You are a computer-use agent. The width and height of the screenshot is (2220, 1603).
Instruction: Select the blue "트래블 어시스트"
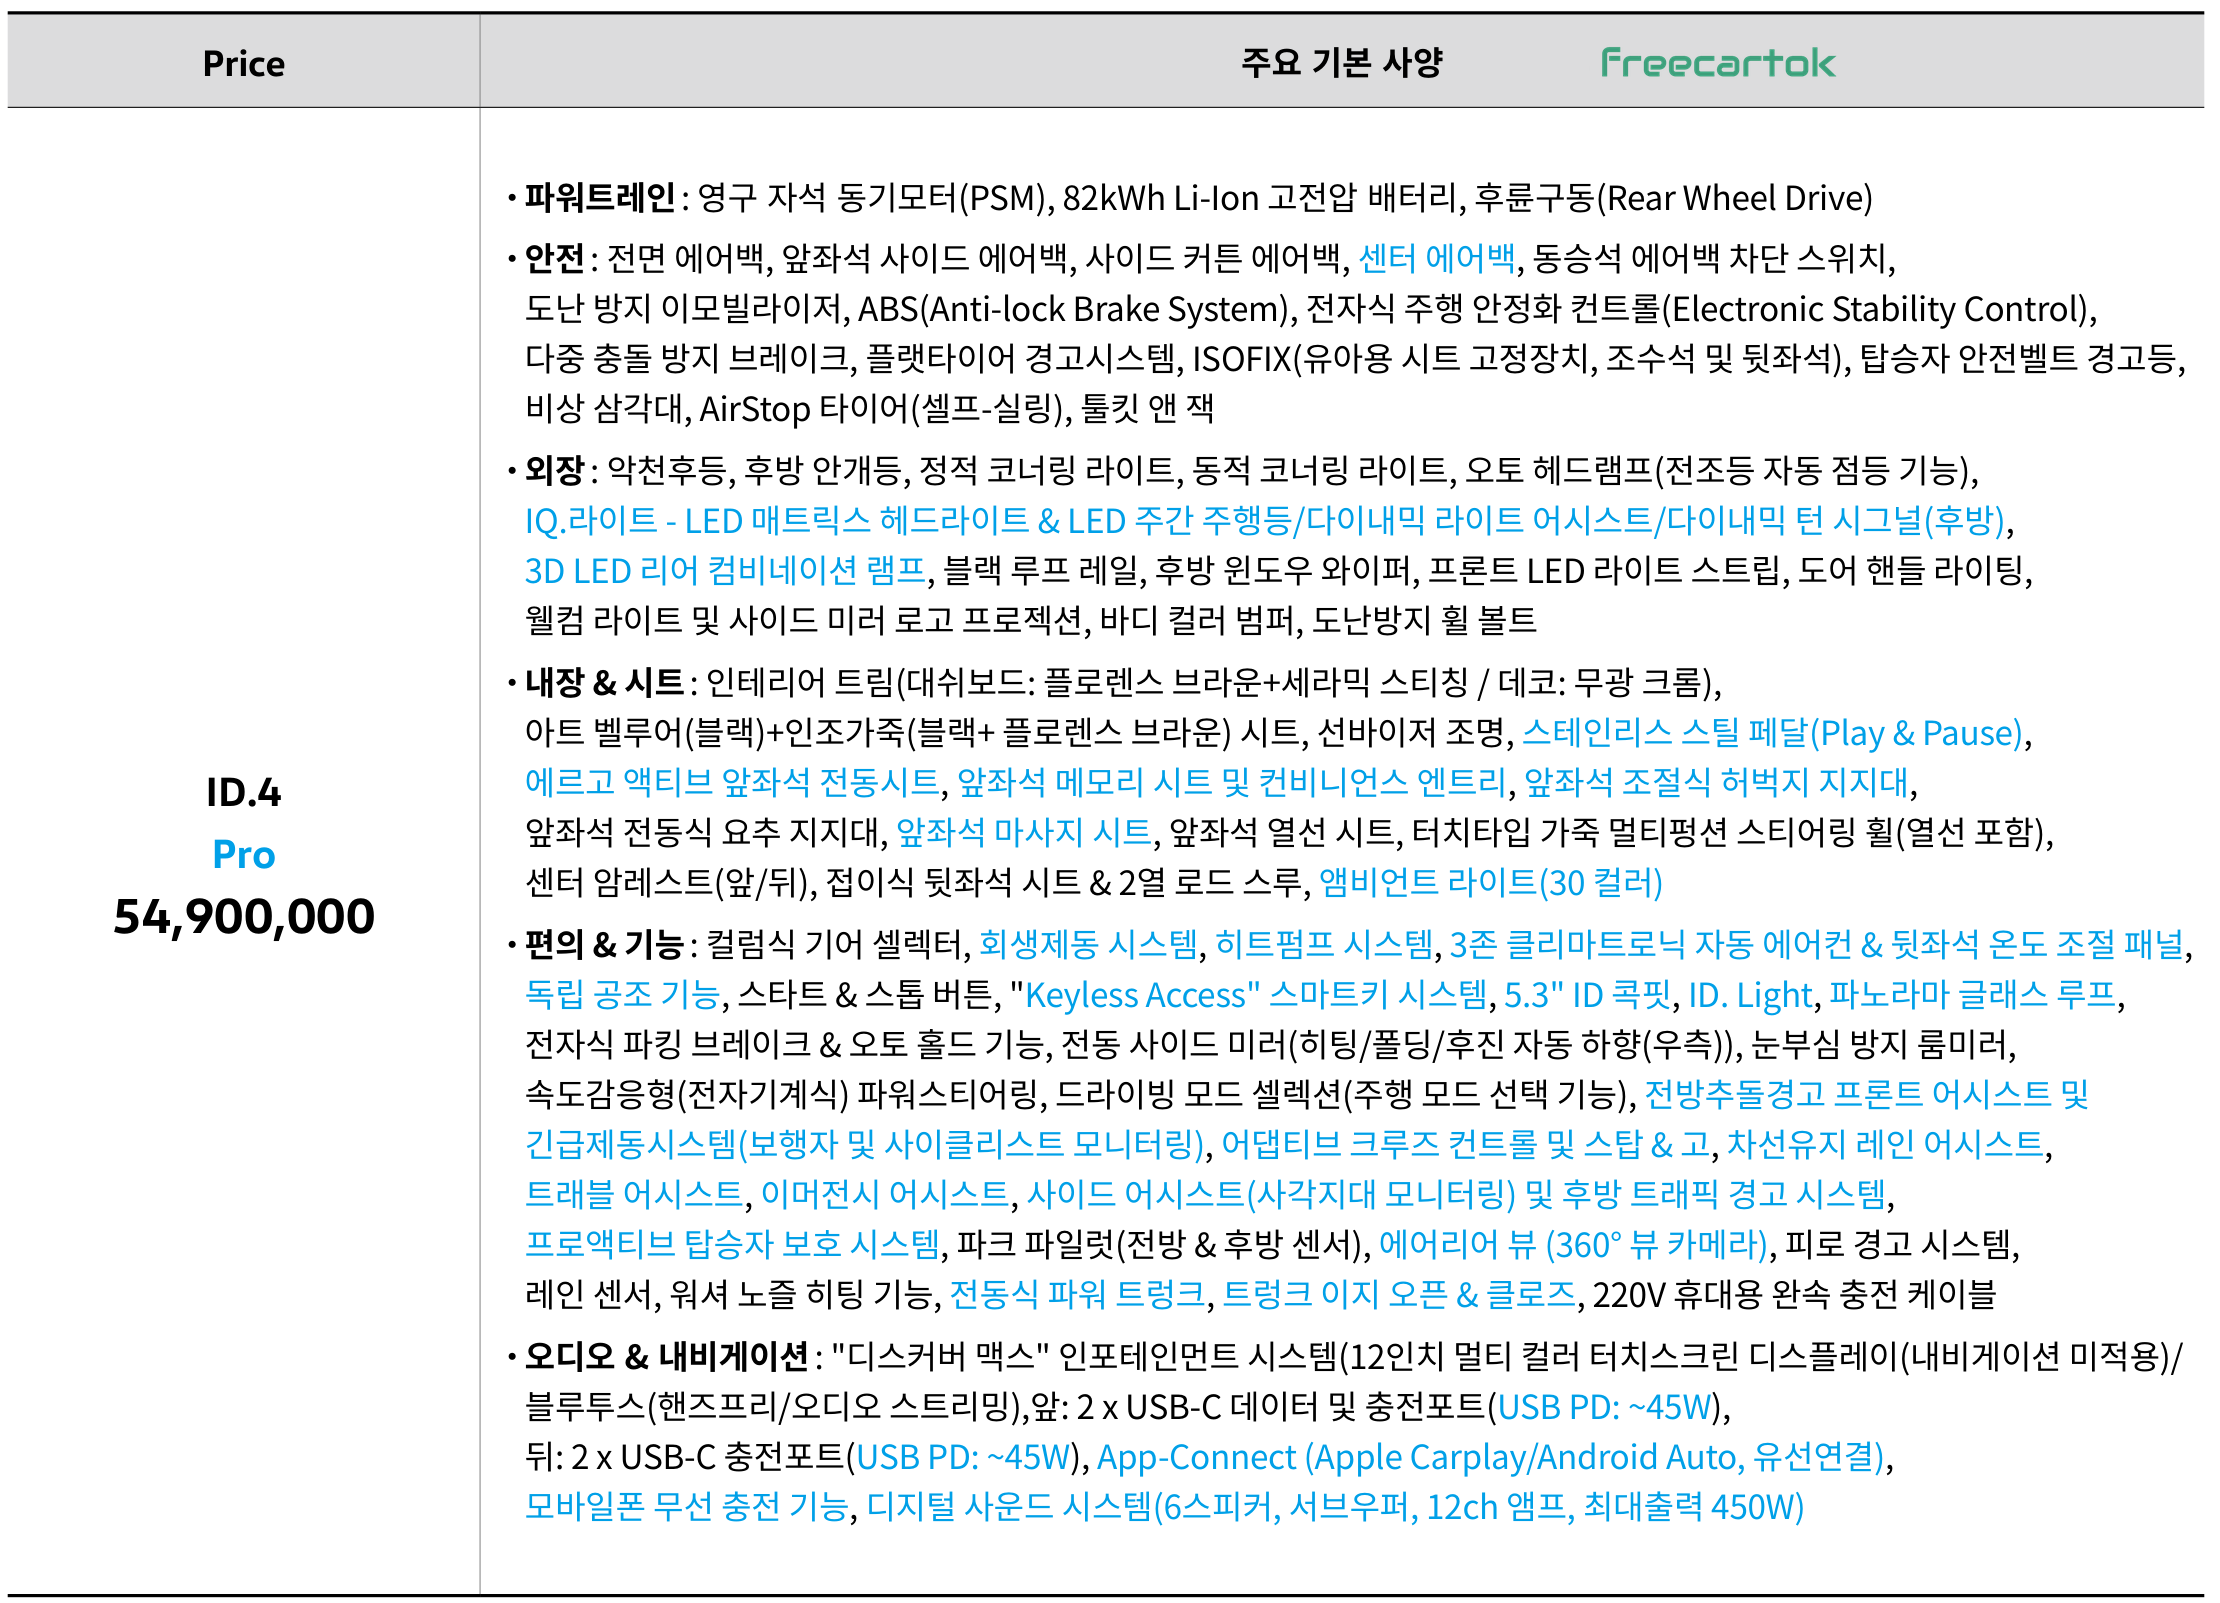pos(634,1194)
